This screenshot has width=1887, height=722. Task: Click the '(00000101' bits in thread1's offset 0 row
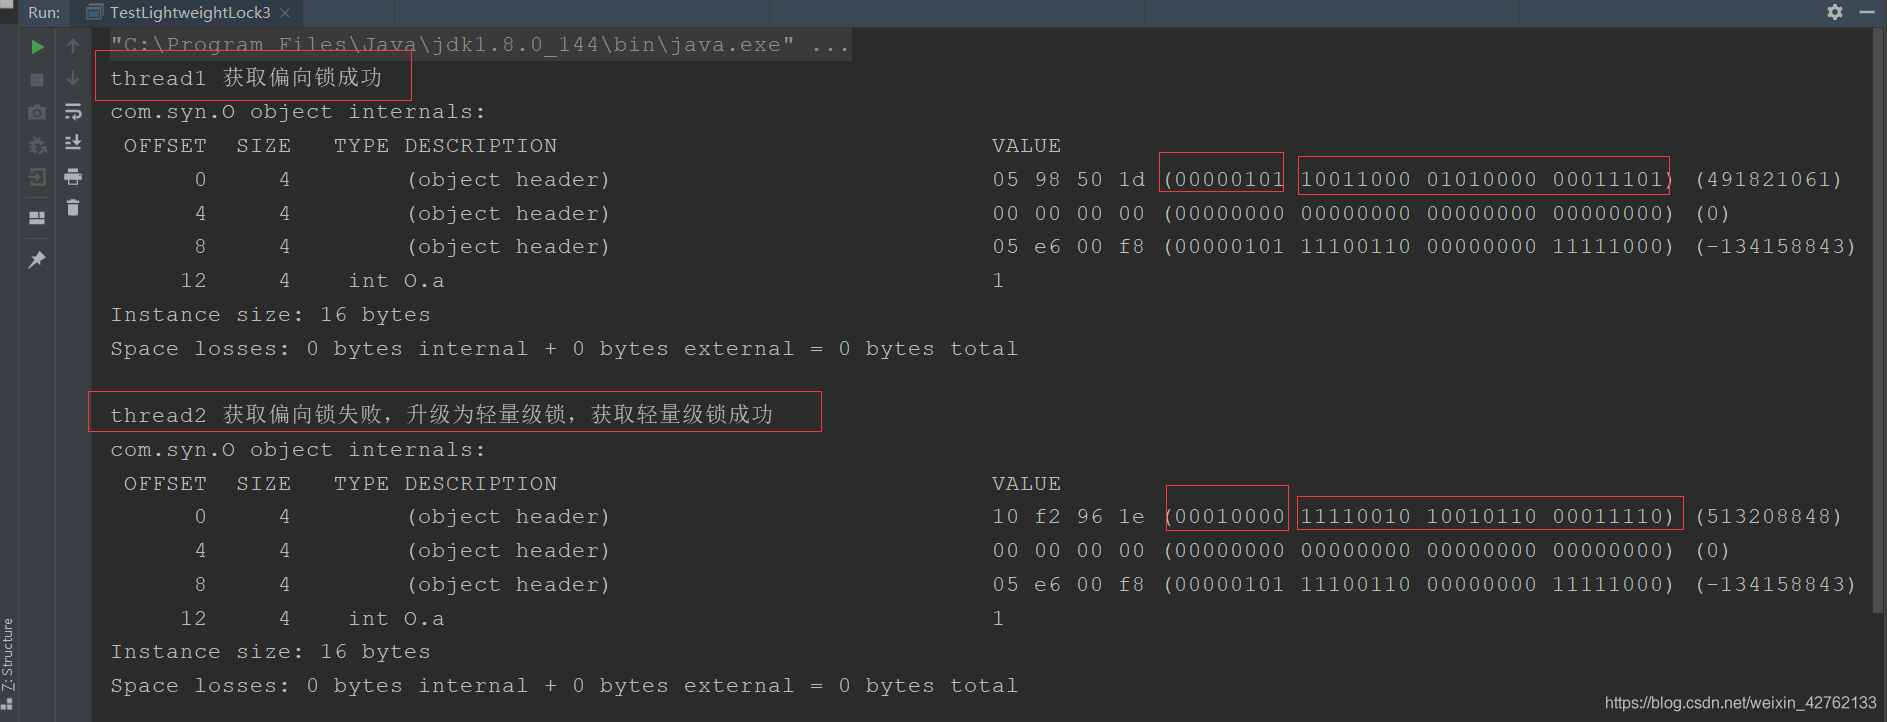click(1224, 180)
